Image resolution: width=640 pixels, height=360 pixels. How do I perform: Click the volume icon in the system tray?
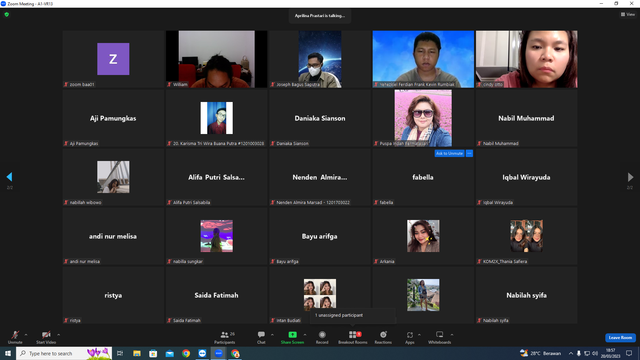coord(595,353)
